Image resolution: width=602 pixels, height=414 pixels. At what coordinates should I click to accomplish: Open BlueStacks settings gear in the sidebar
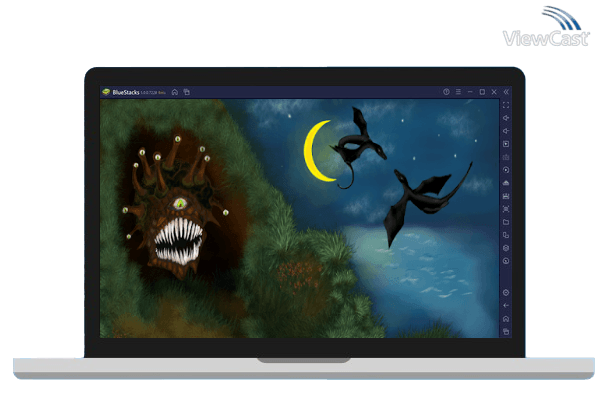click(506, 293)
